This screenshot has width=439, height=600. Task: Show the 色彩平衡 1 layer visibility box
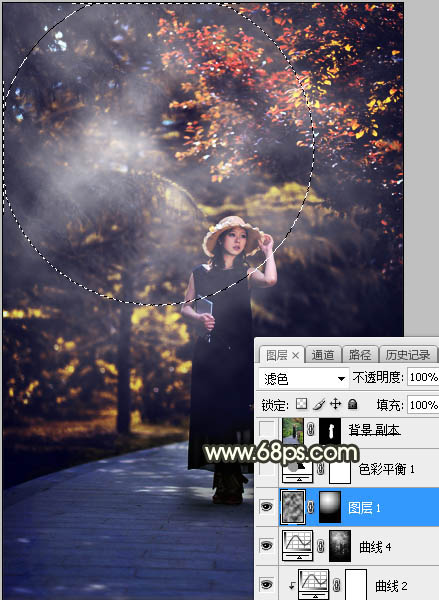point(267,469)
